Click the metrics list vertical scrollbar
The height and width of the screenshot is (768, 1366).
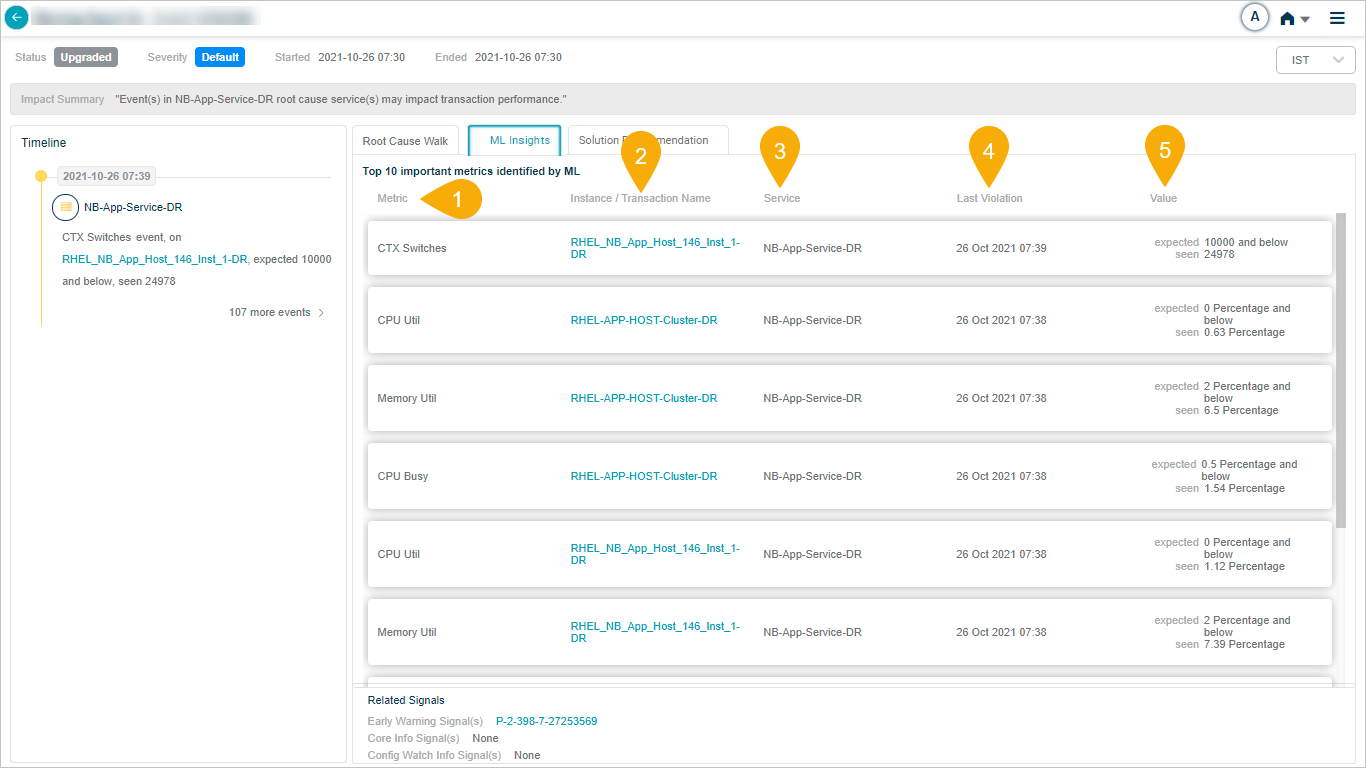click(x=1341, y=370)
